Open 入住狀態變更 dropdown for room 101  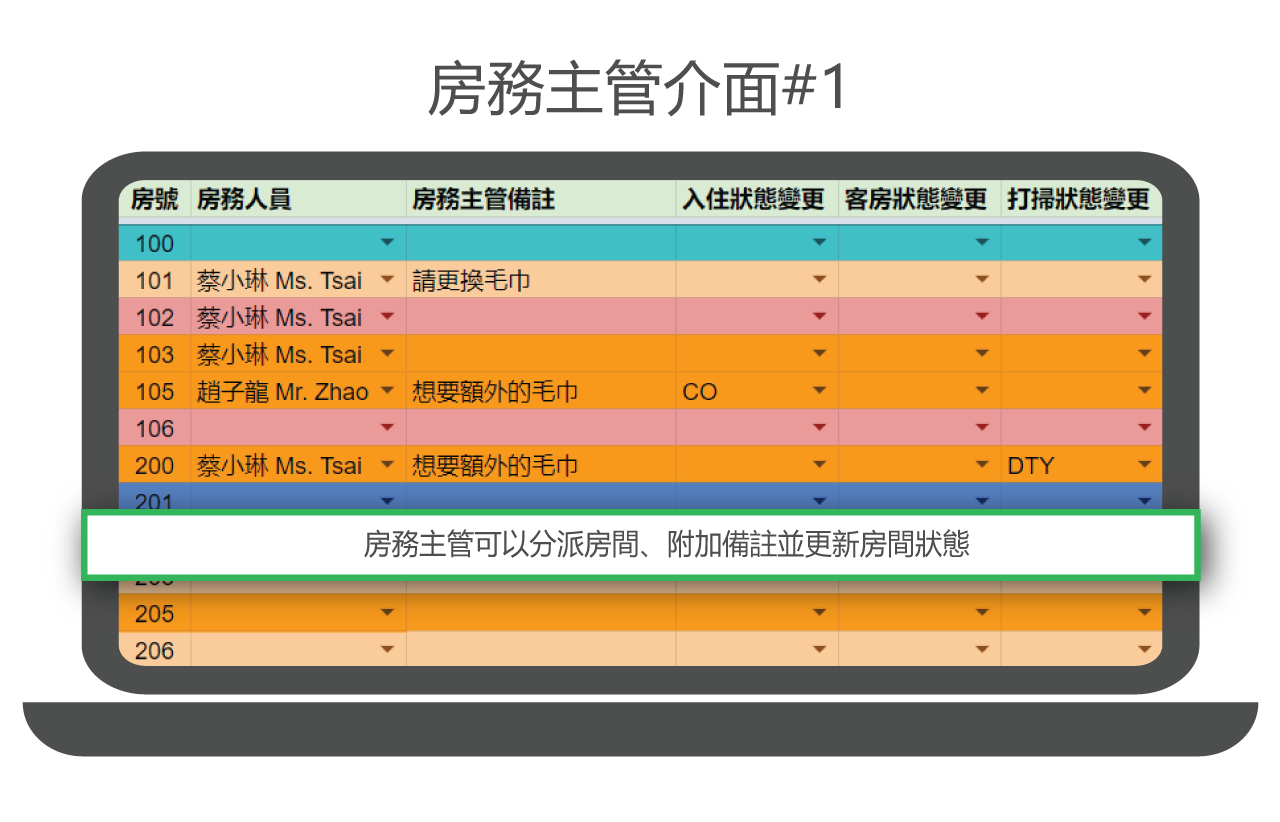(x=820, y=280)
